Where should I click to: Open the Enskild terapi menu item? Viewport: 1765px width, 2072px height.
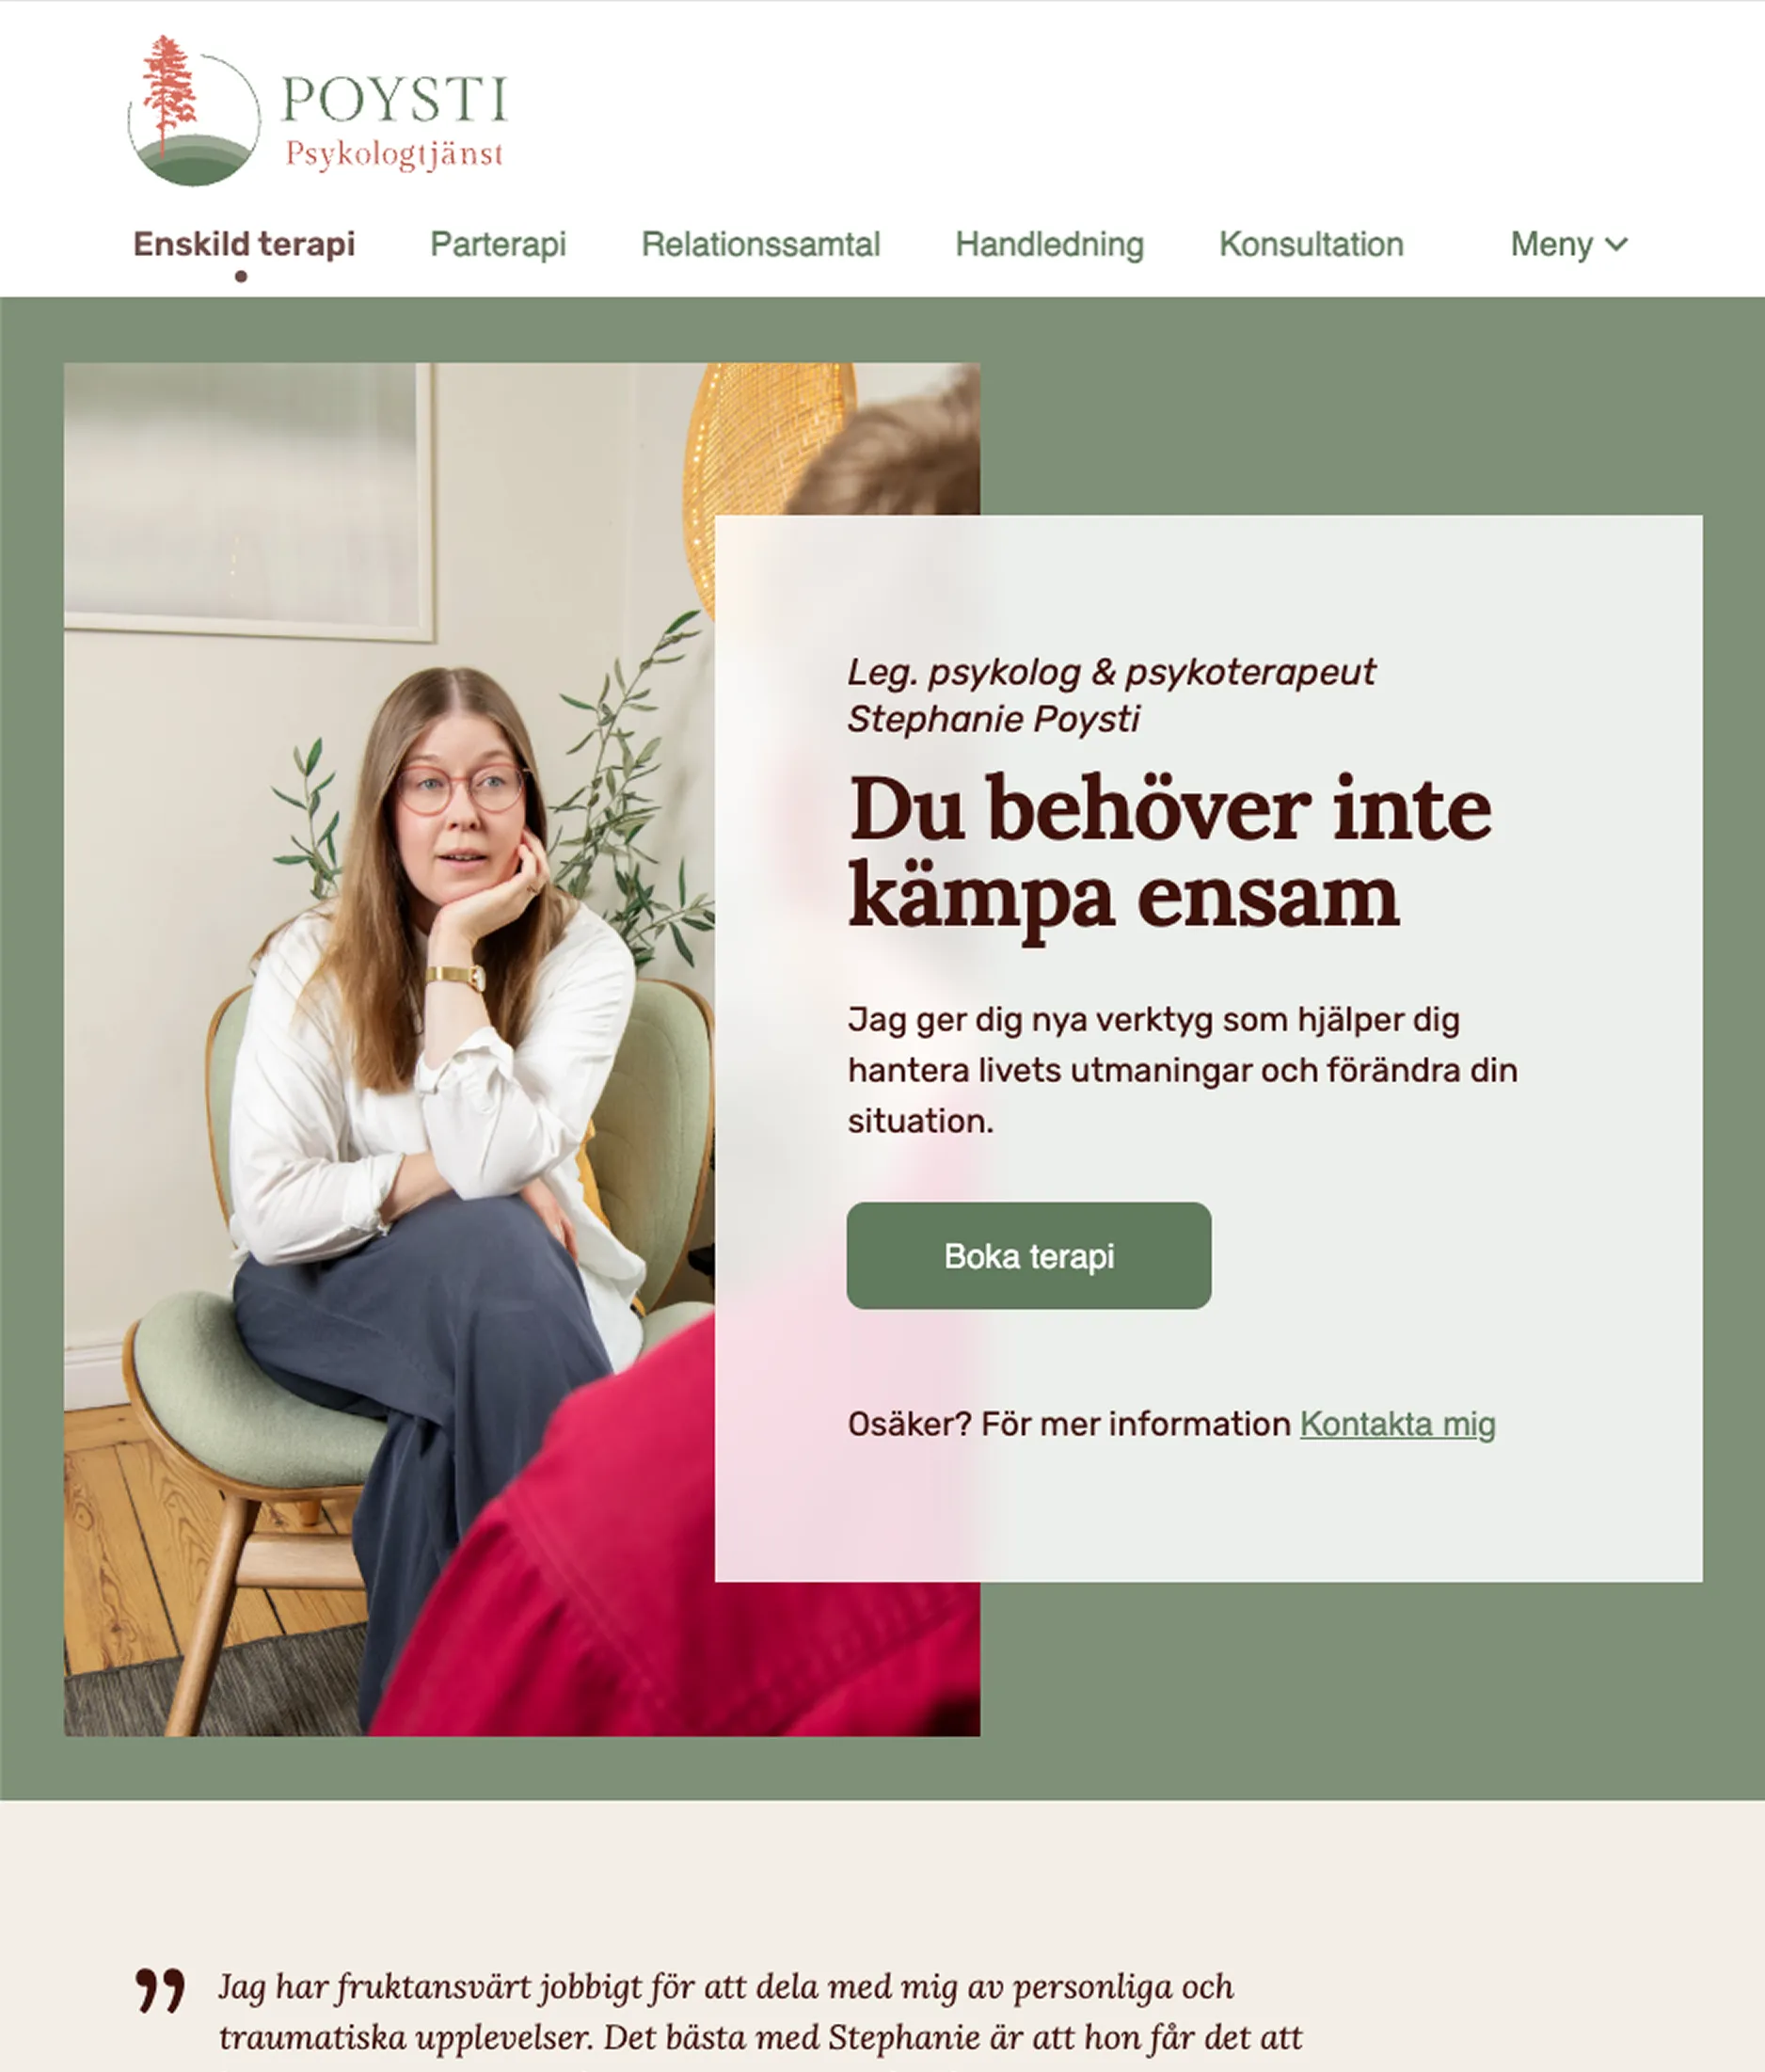[244, 244]
